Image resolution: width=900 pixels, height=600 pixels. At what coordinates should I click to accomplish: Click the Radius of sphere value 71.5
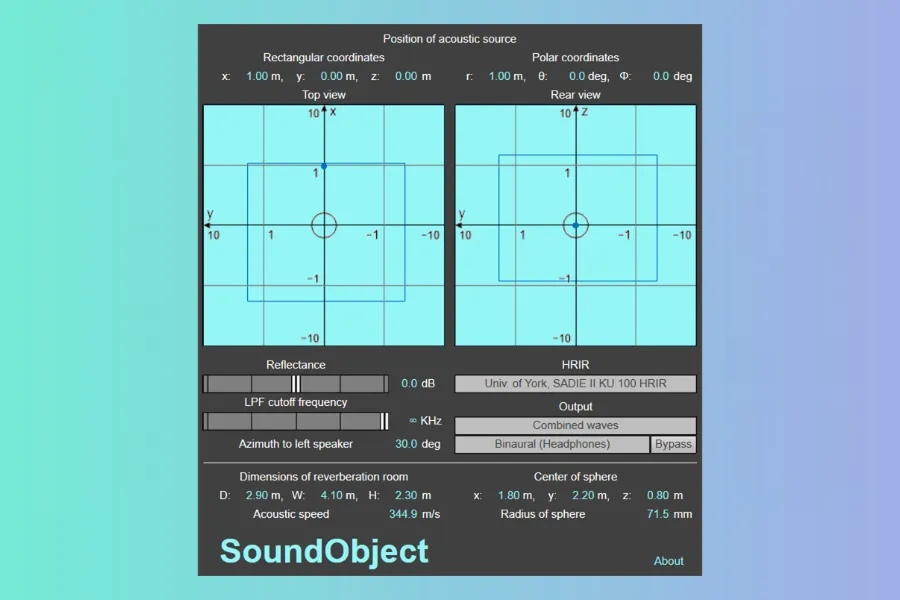click(657, 514)
